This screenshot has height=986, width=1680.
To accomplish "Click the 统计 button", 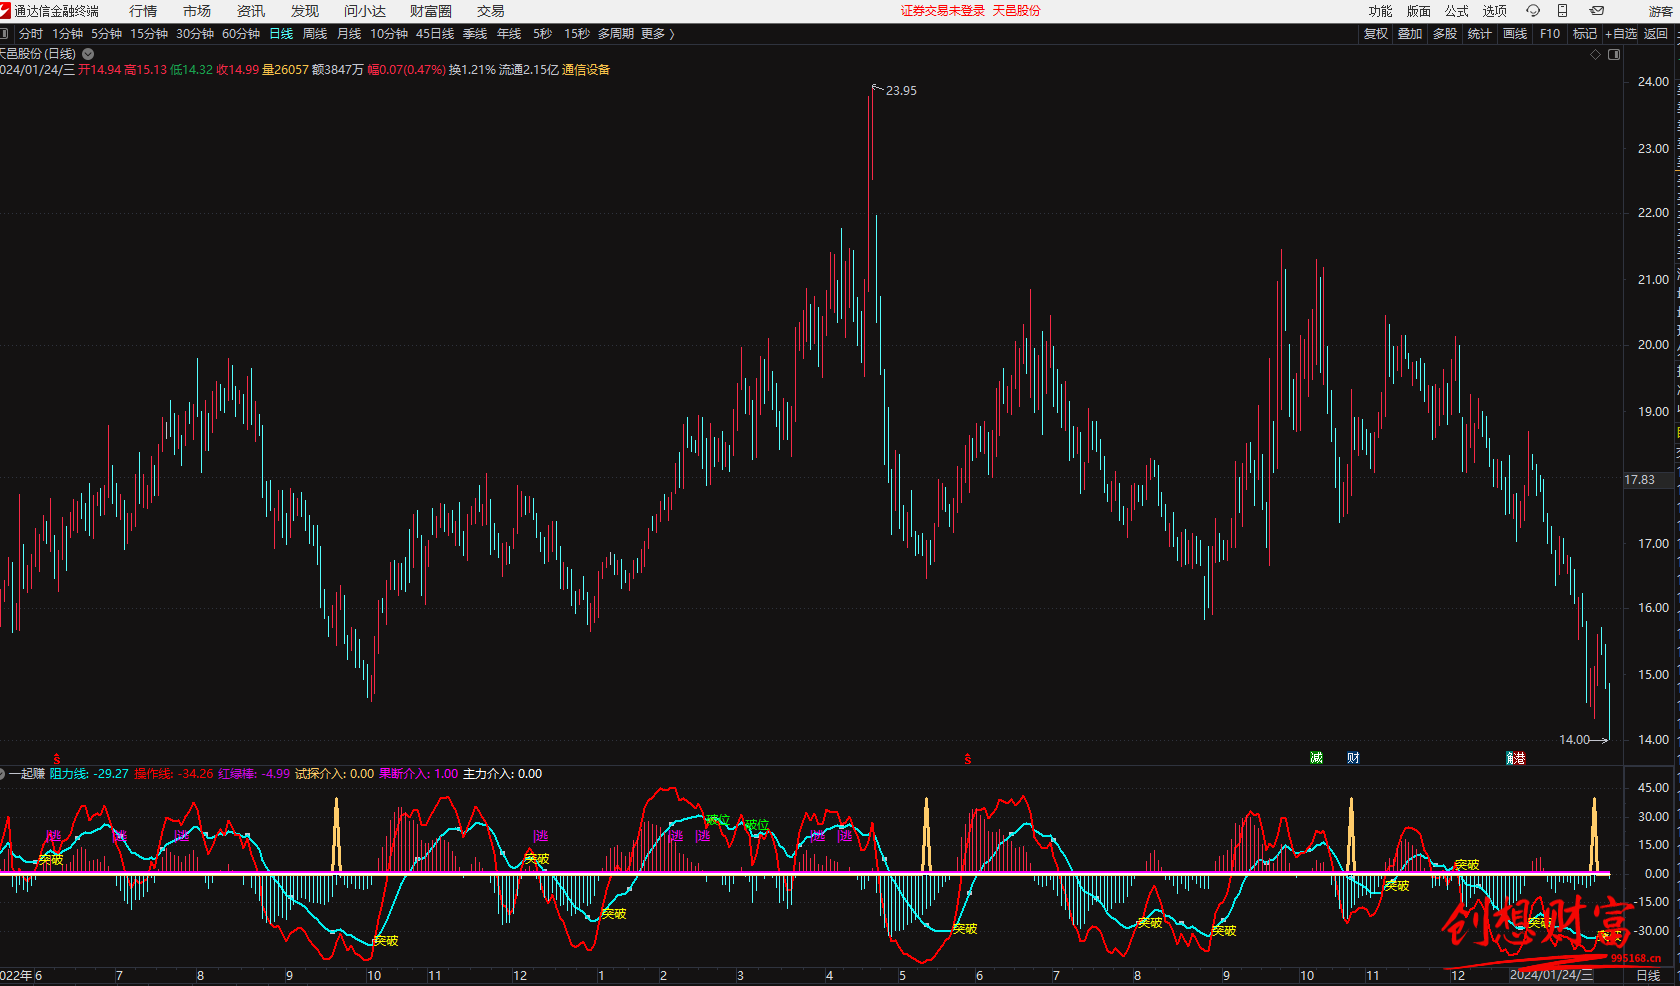I will pyautogui.click(x=1480, y=33).
